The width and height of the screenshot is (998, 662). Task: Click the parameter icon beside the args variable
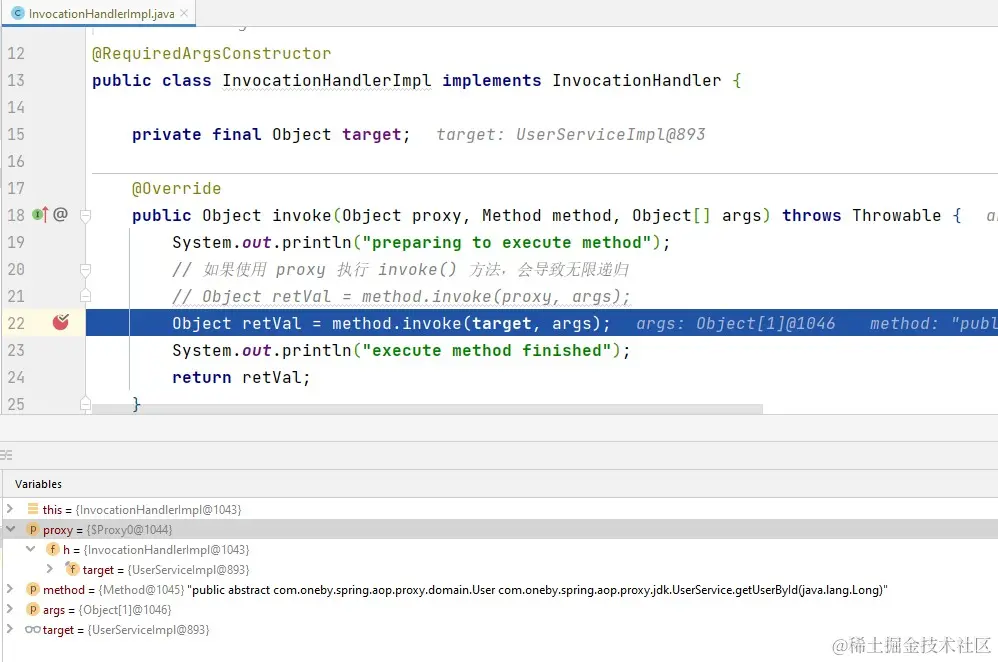pyautogui.click(x=34, y=609)
